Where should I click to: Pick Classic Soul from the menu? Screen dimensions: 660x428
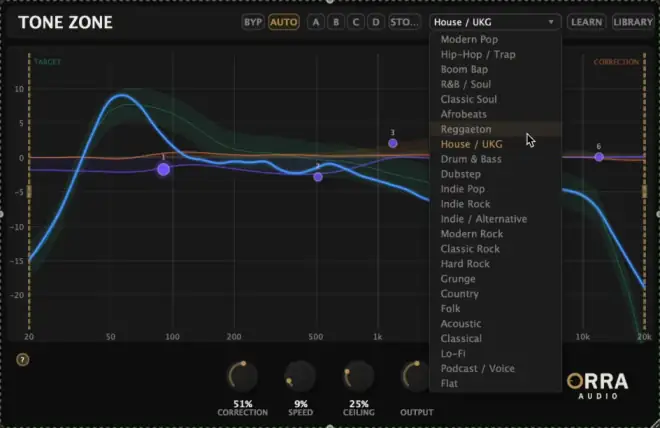pyautogui.click(x=495, y=99)
